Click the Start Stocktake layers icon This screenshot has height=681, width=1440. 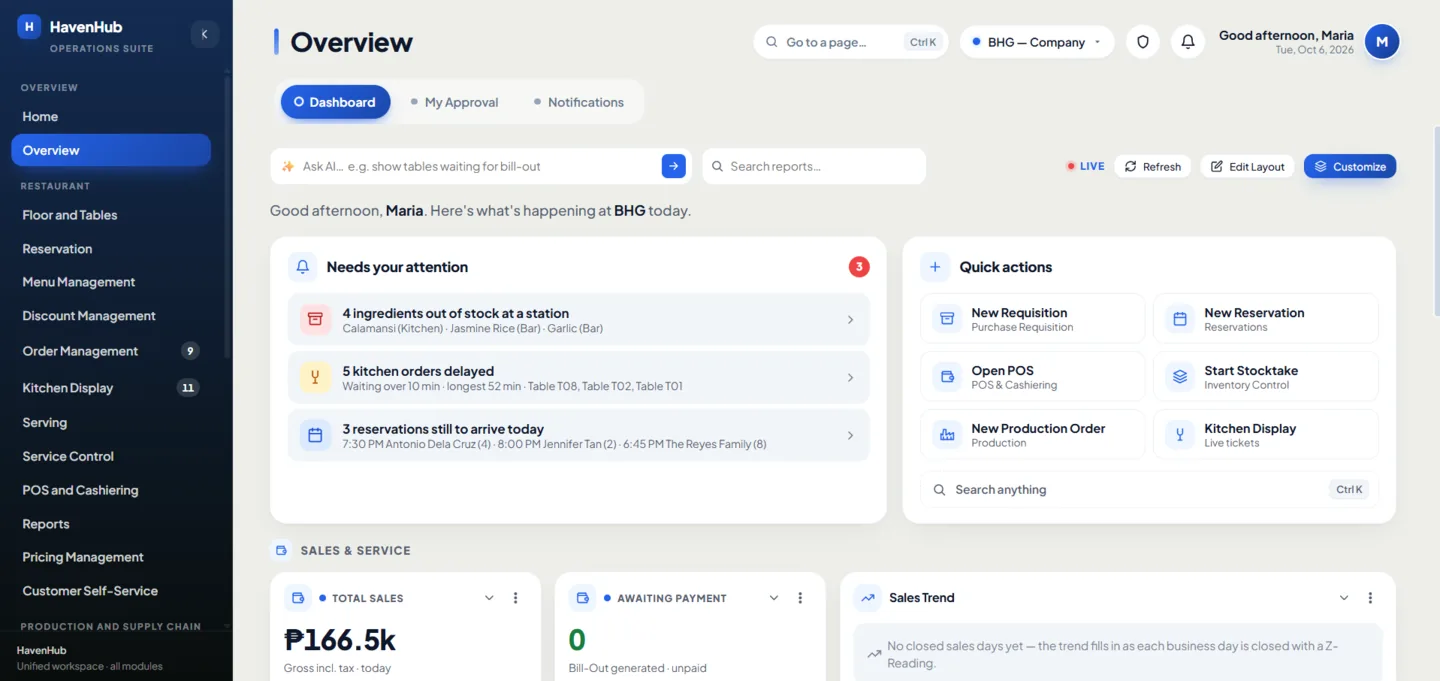(1179, 377)
